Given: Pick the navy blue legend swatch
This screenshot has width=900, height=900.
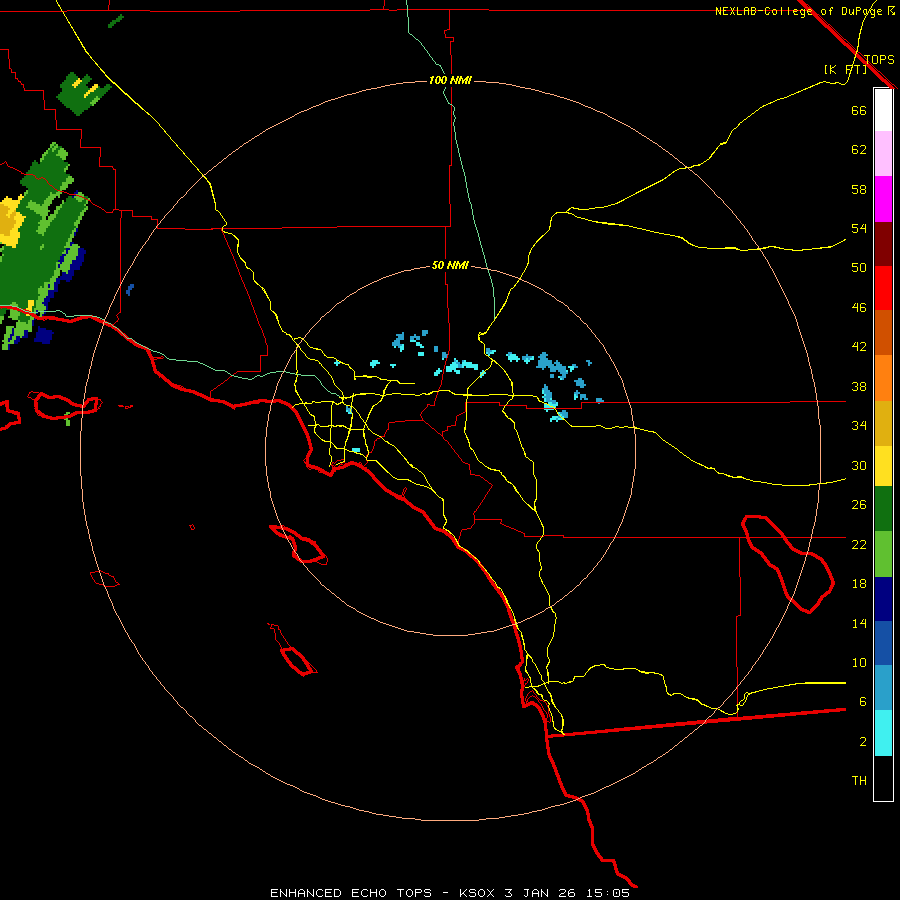Looking at the screenshot, I should pos(883,599).
